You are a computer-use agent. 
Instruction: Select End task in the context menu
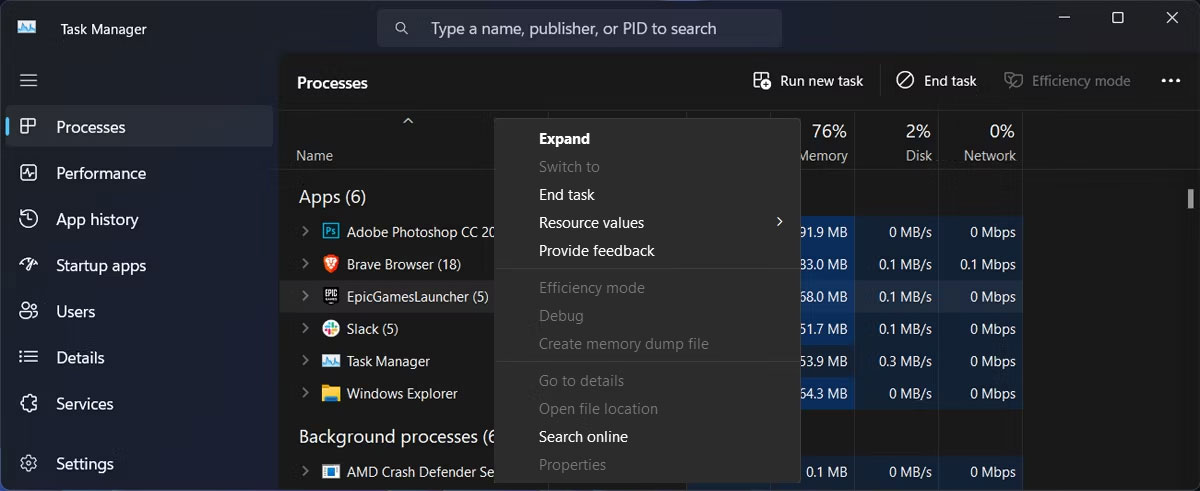[567, 195]
